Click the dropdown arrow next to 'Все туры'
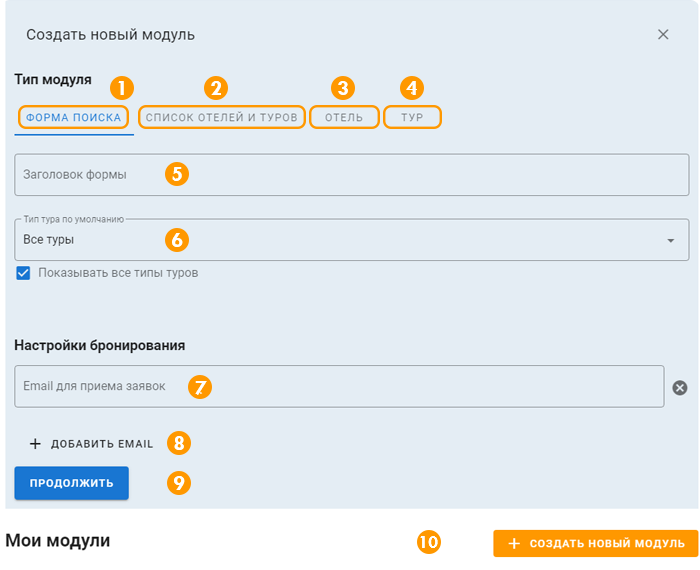The height and width of the screenshot is (570, 700). [671, 240]
